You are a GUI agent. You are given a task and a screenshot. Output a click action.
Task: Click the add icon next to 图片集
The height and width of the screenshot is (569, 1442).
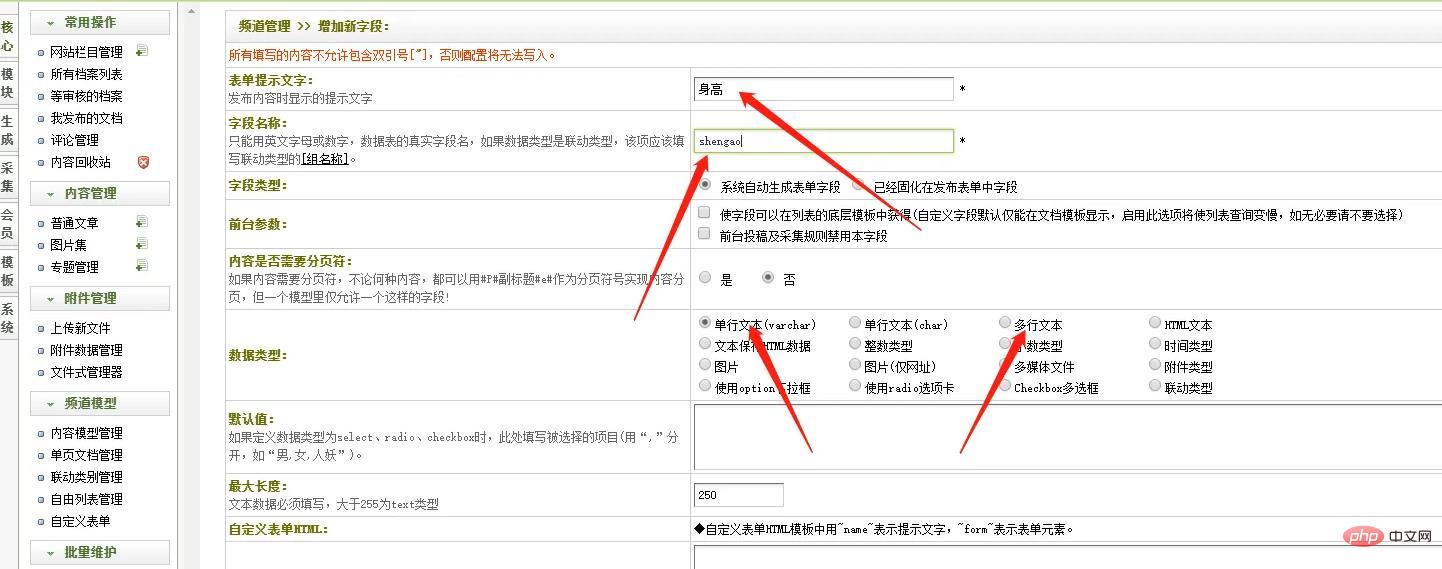142,244
